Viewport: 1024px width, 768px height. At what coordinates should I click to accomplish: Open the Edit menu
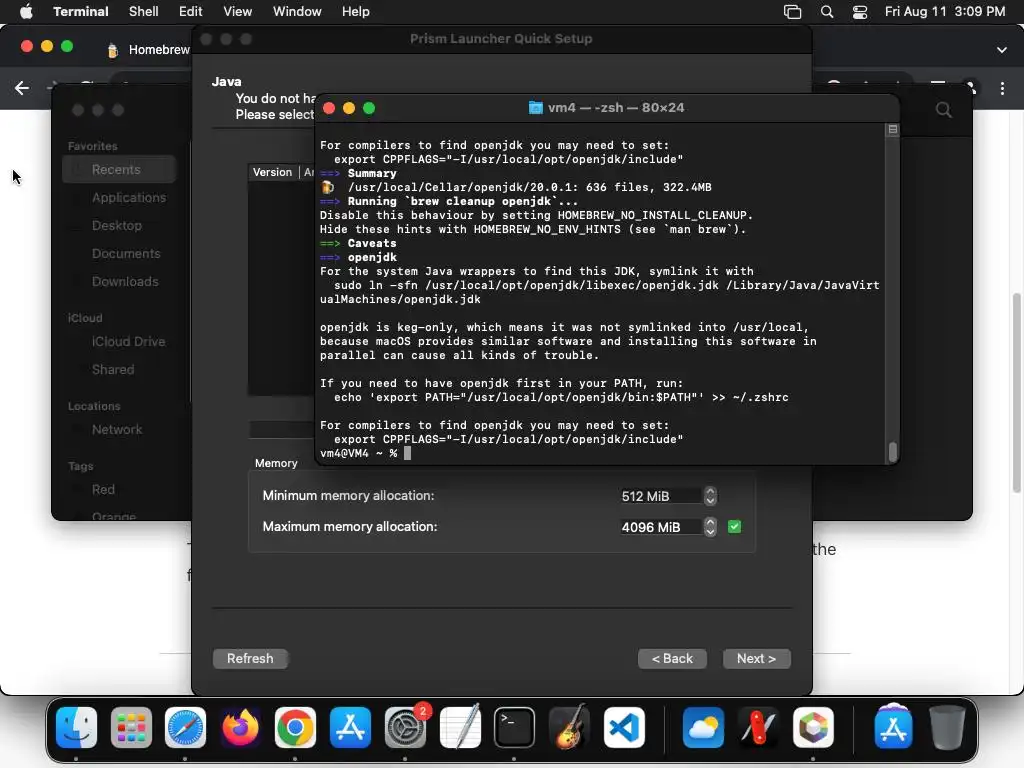[191, 11]
